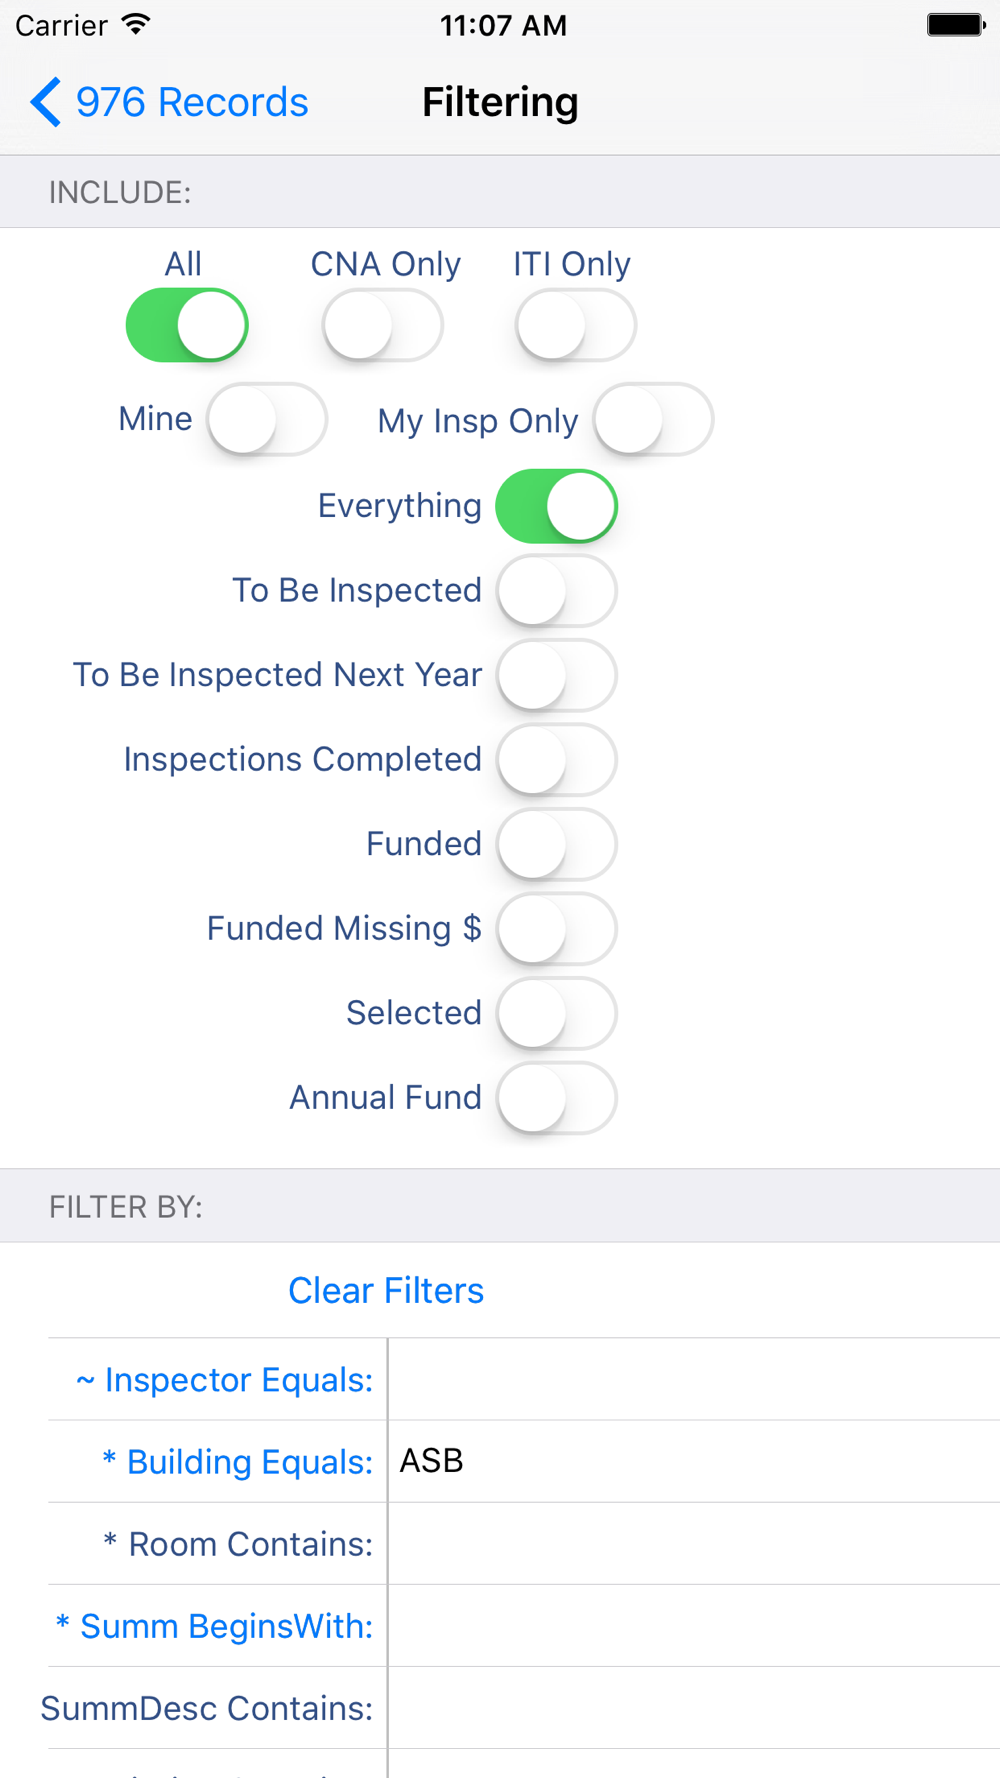Image resolution: width=1000 pixels, height=1778 pixels.
Task: Open the Summ BeginsWith picker
Action: (214, 1626)
